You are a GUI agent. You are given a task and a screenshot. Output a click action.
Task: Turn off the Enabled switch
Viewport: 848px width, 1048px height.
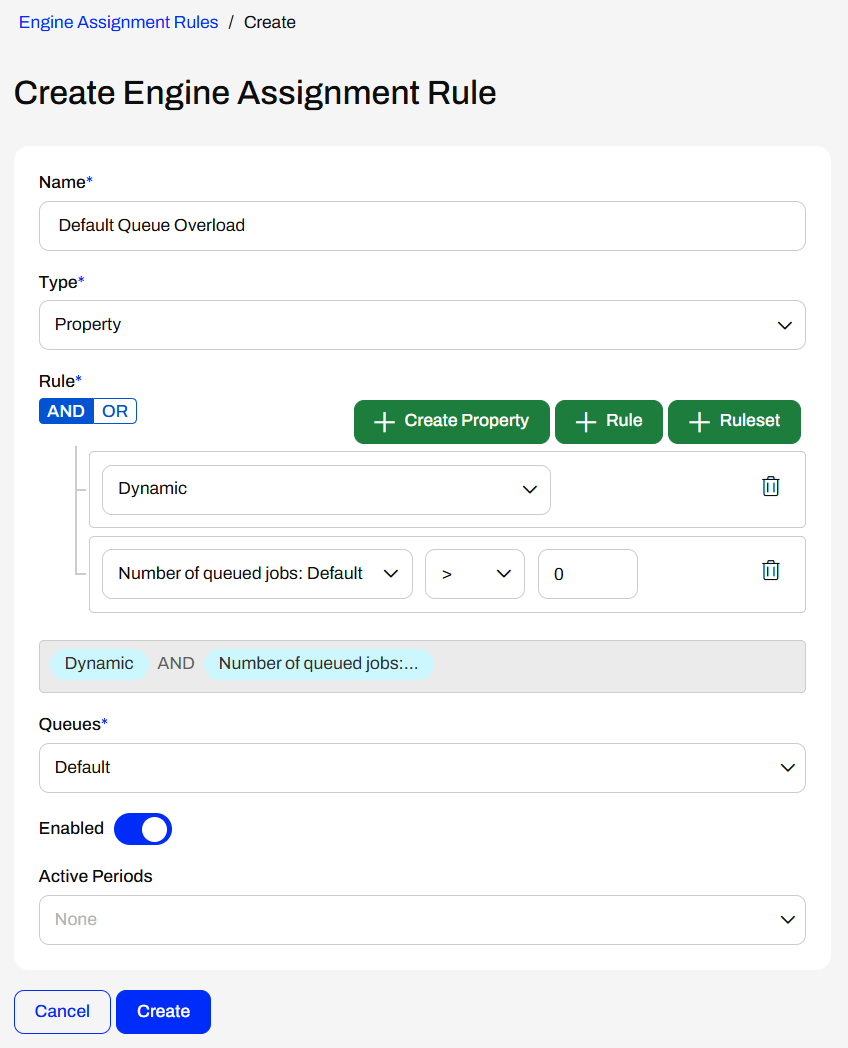tap(143, 829)
